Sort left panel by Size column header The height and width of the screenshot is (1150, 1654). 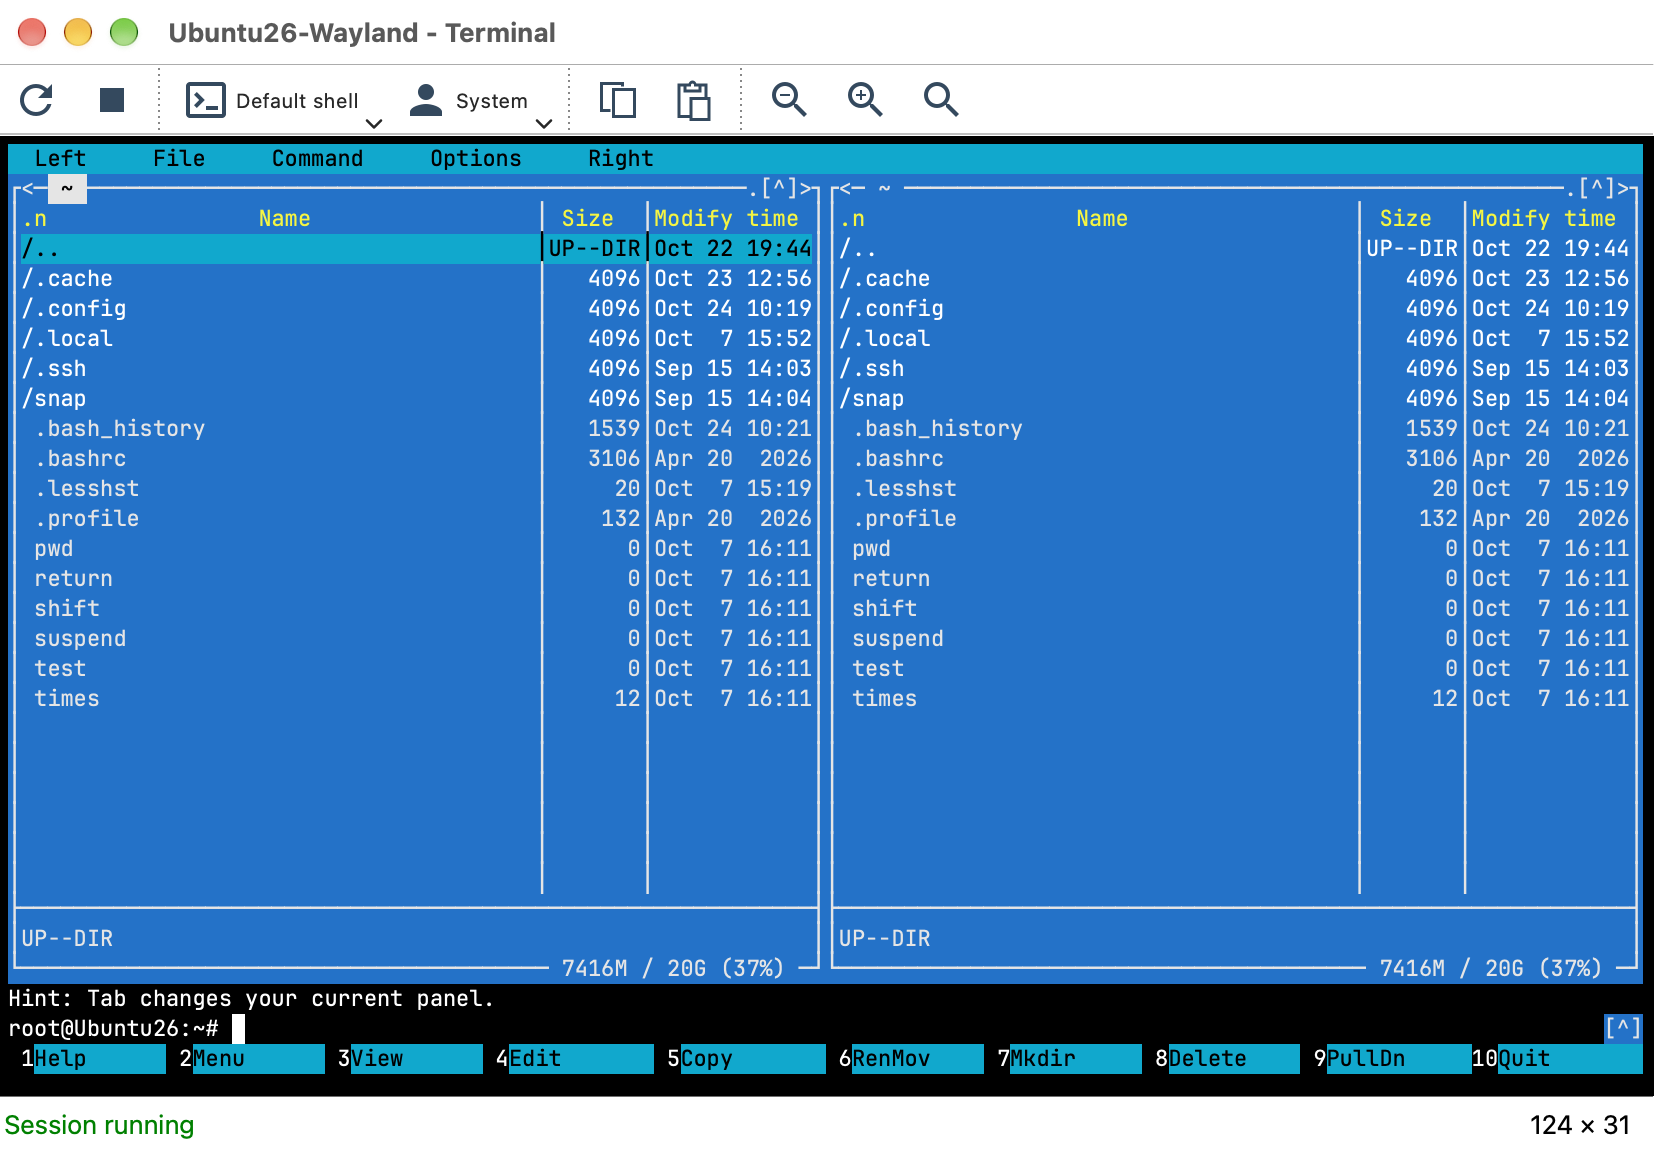tap(587, 218)
